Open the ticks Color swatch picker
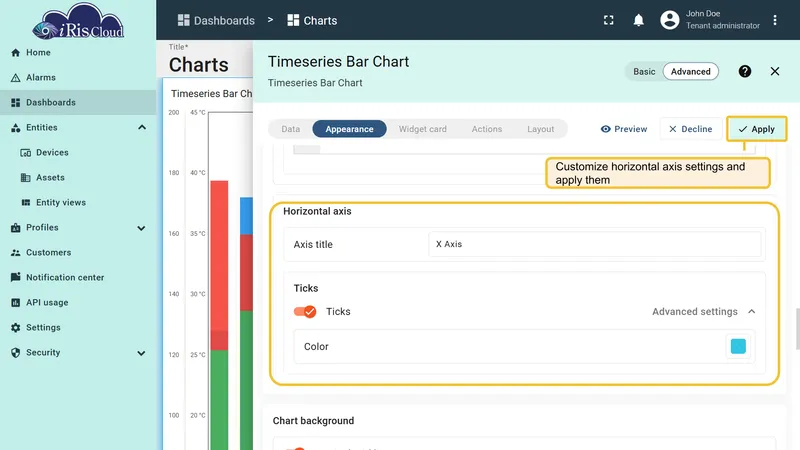800x450 pixels. point(738,346)
